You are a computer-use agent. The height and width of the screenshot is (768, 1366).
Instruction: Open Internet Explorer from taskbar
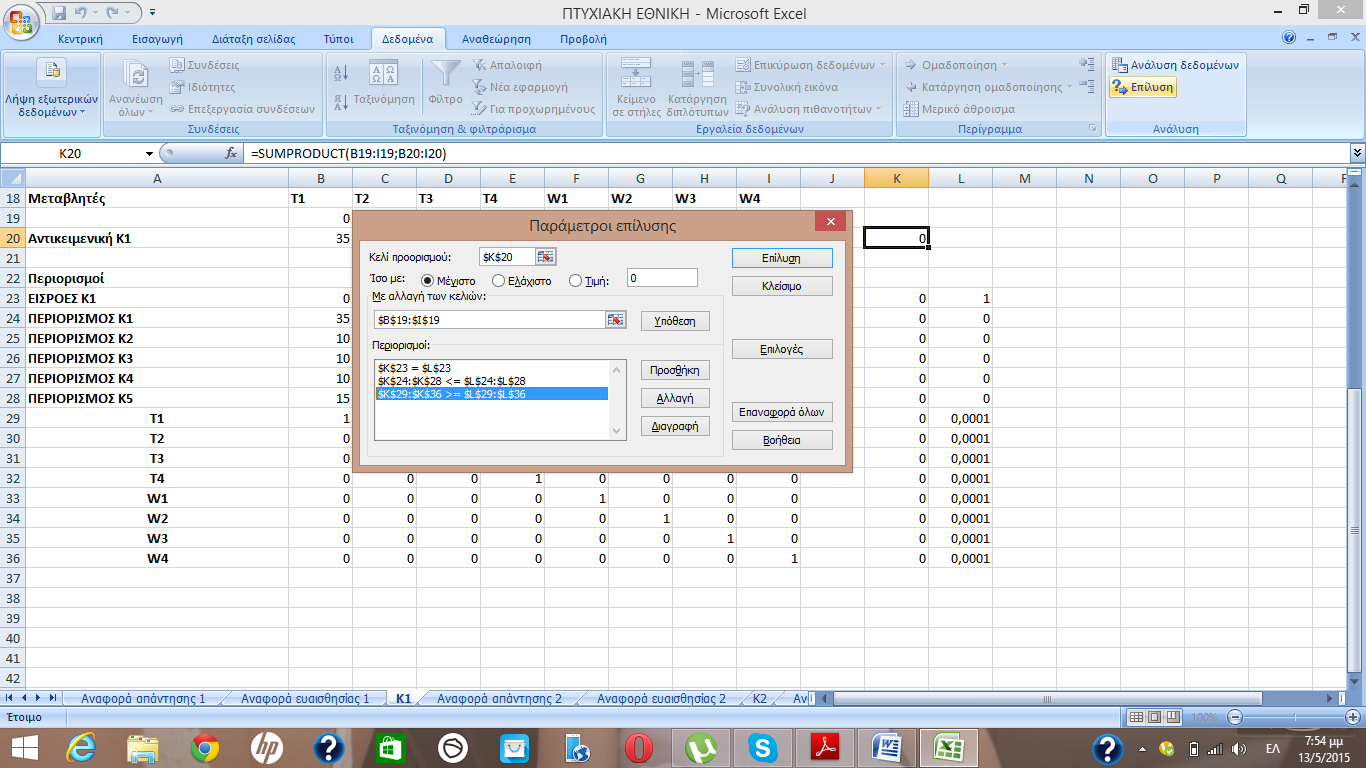81,747
